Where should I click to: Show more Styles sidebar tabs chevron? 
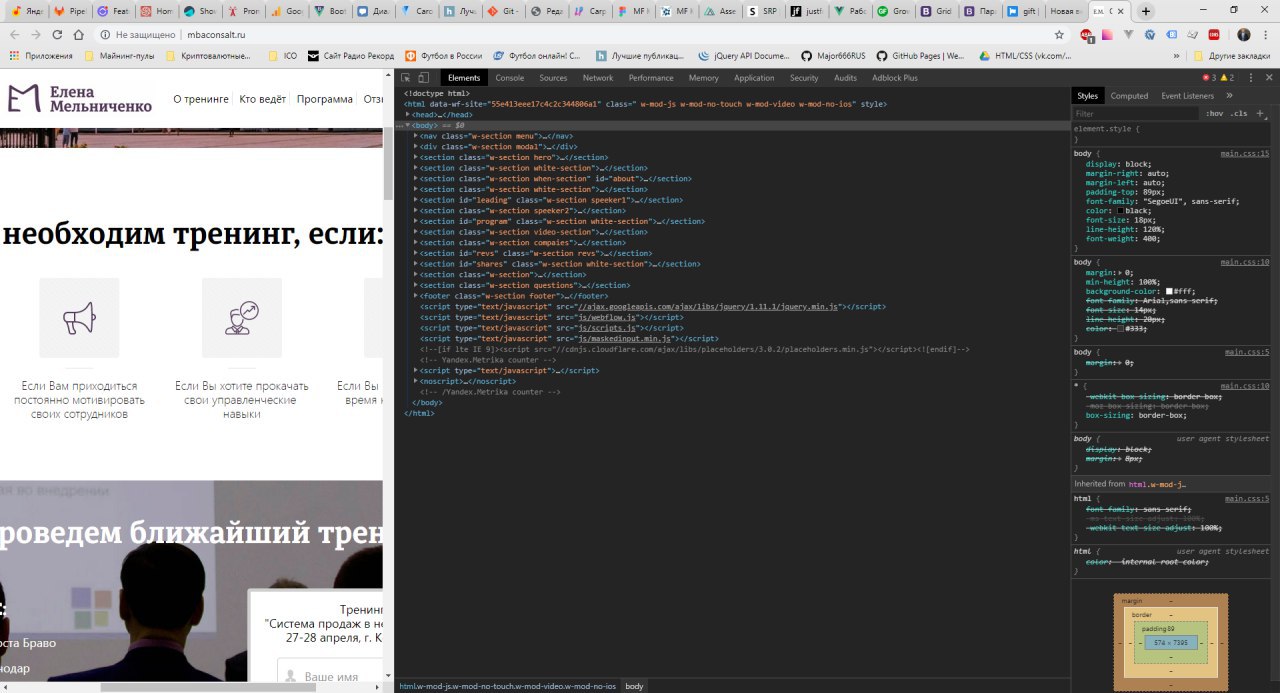(x=1228, y=96)
